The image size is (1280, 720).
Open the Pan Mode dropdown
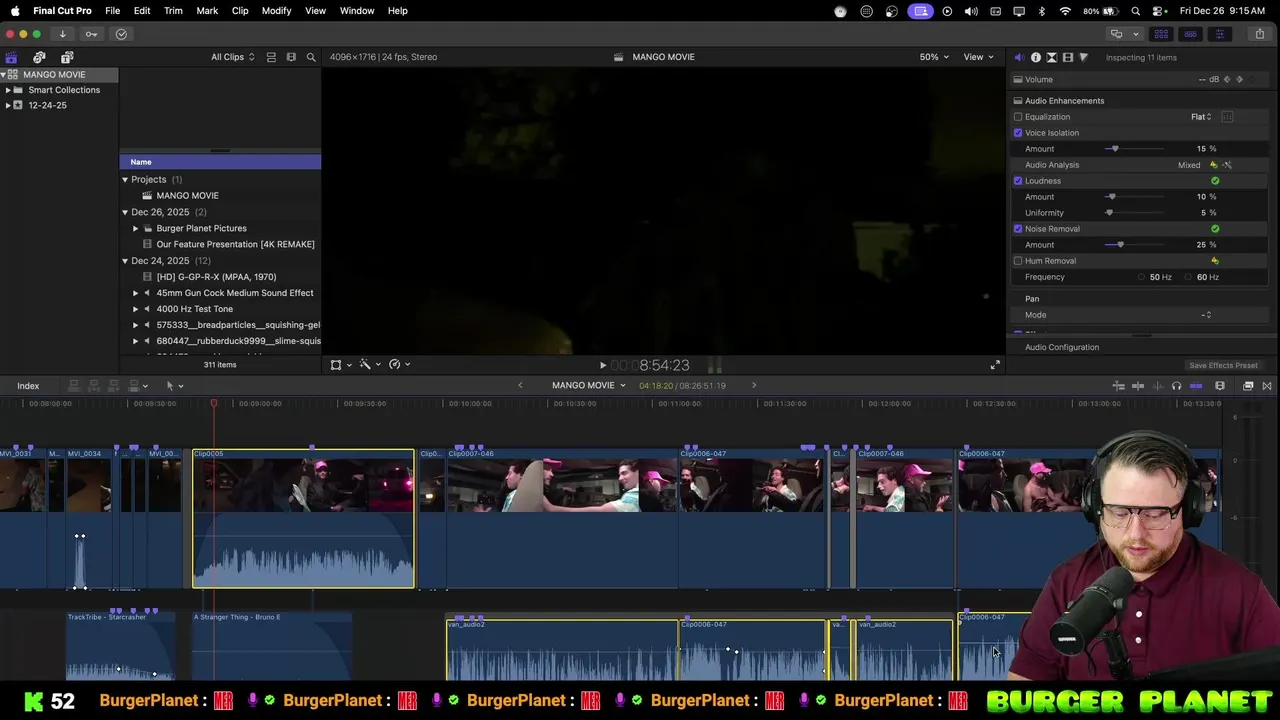(x=1206, y=315)
